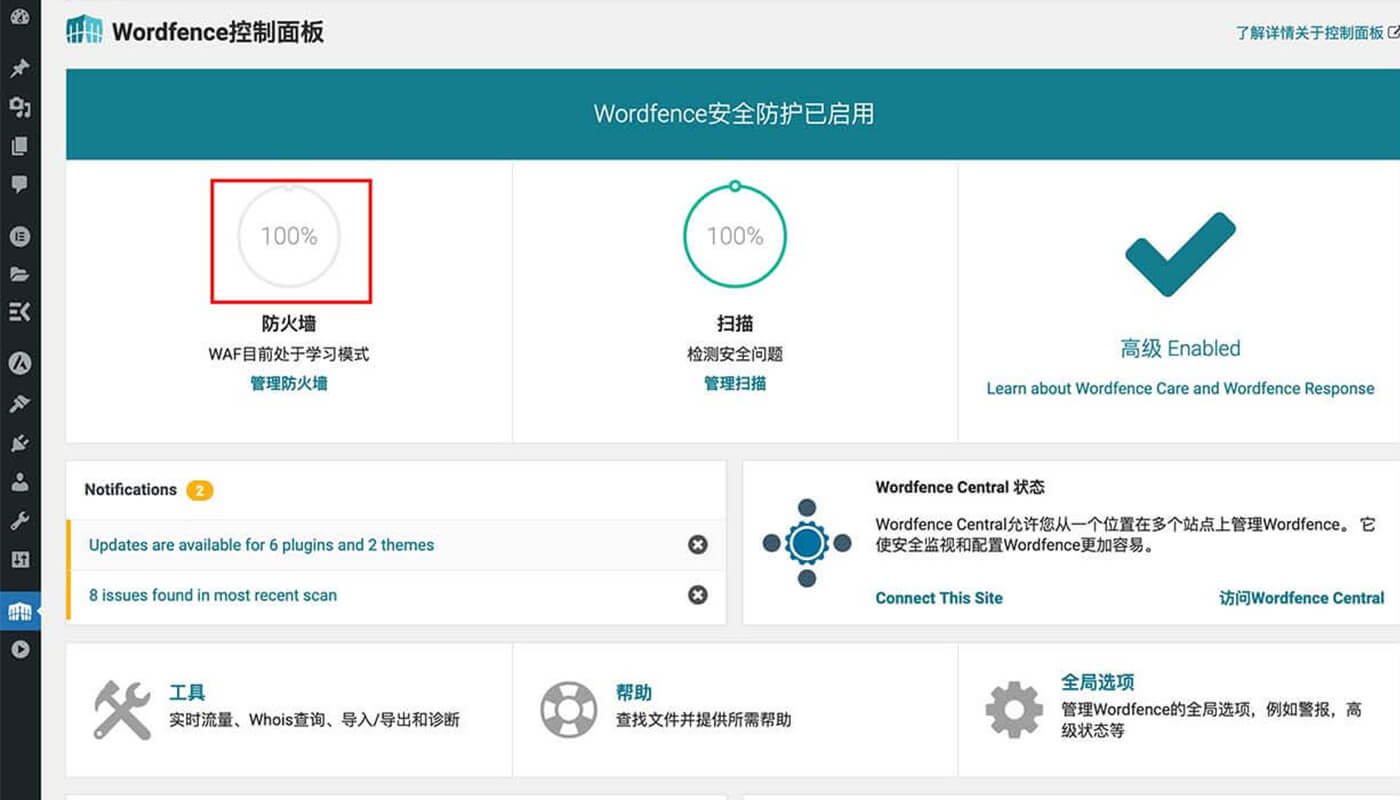Click the Wordfence安全防护已启用 banner

(733, 114)
